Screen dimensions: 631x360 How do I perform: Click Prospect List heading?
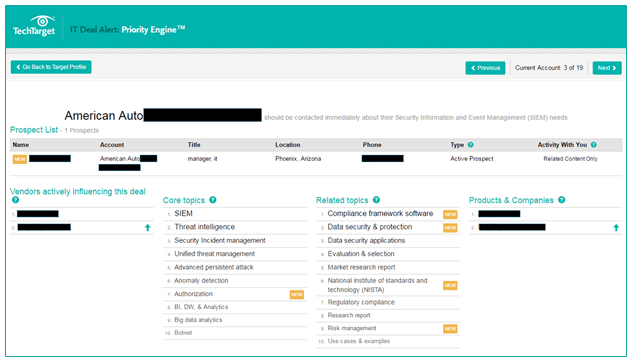pos(34,130)
